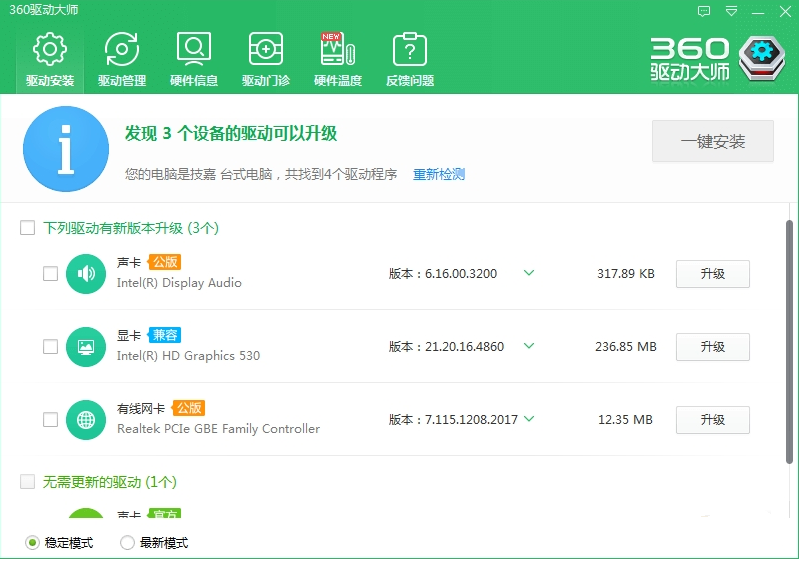Click the 显卡 display device icon

coord(86,347)
